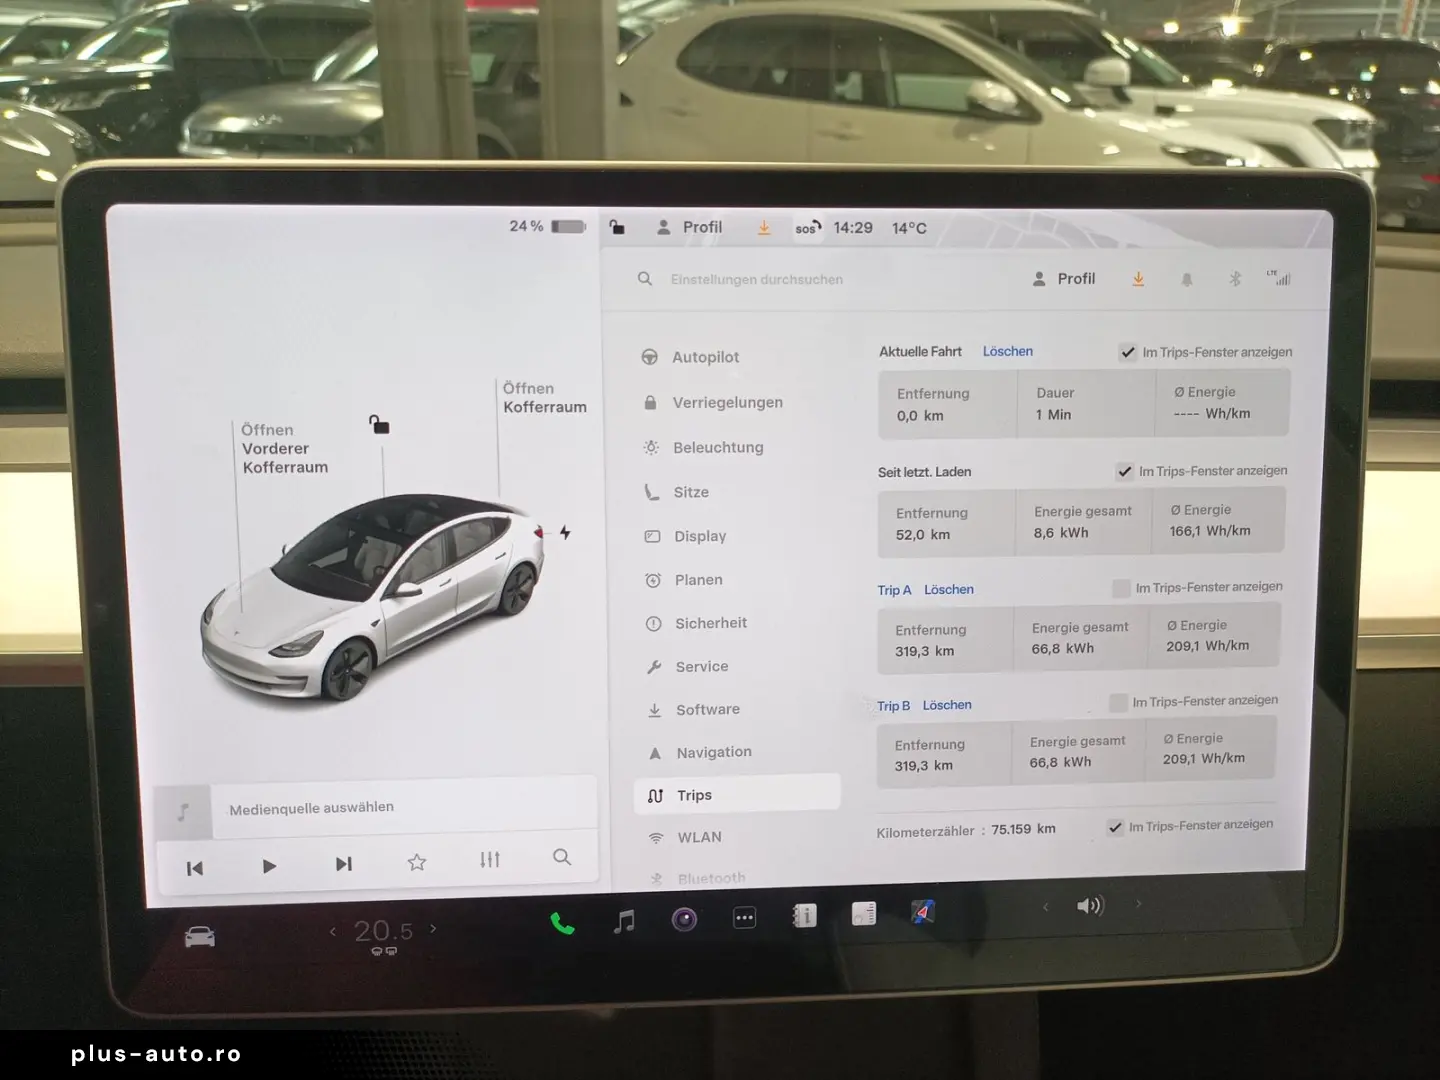The image size is (1440, 1080).
Task: Click Löschen next to Trip B
Action: [947, 705]
